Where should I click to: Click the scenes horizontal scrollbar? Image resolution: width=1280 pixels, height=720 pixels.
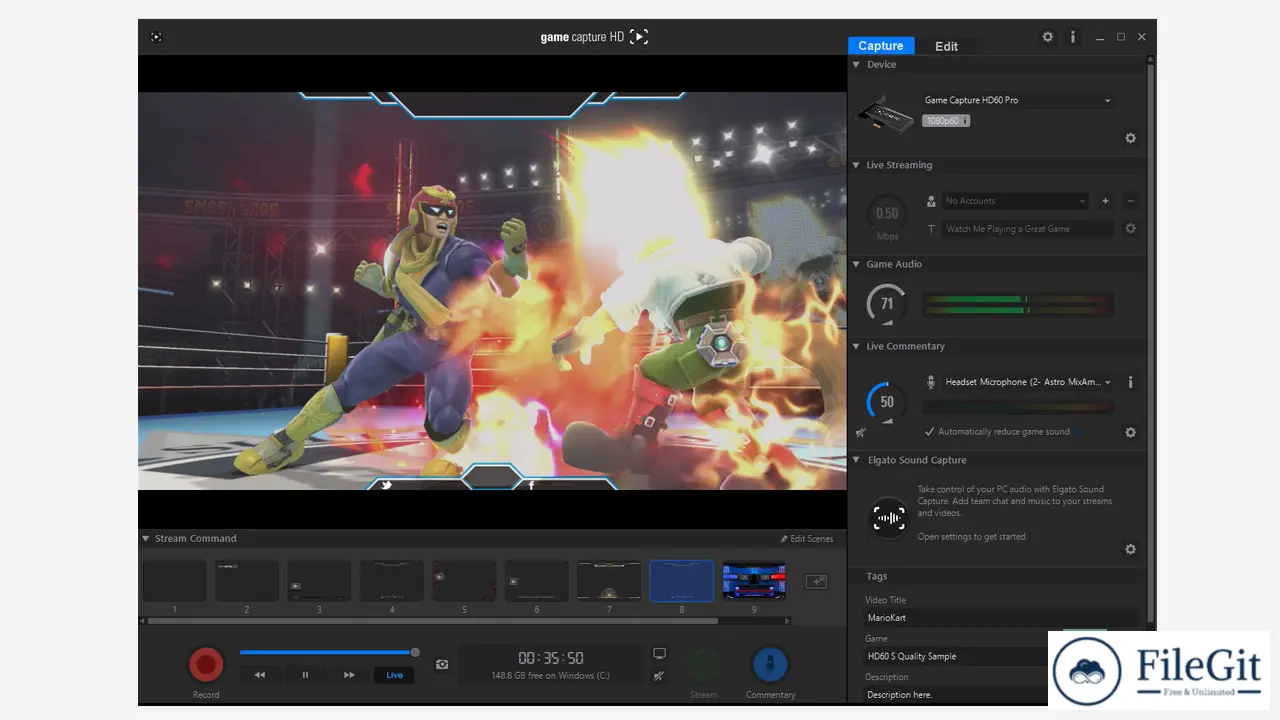pyautogui.click(x=433, y=620)
